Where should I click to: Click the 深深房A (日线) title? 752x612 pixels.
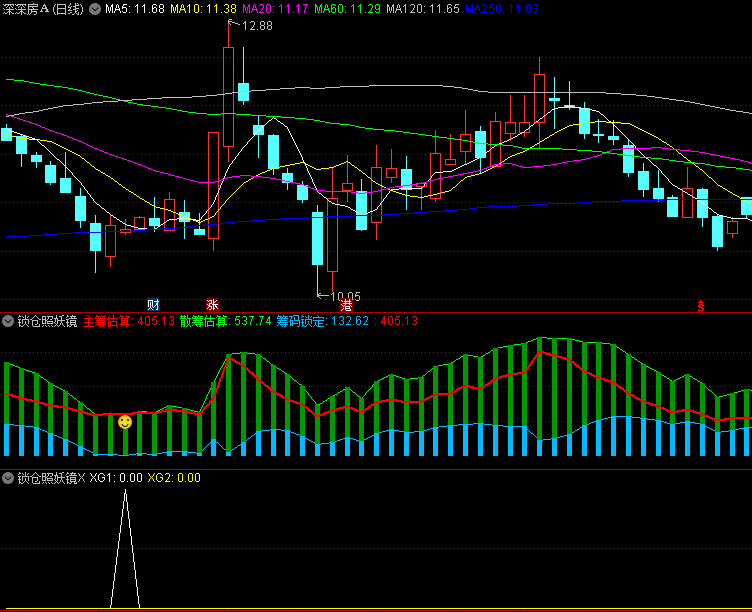click(x=43, y=9)
